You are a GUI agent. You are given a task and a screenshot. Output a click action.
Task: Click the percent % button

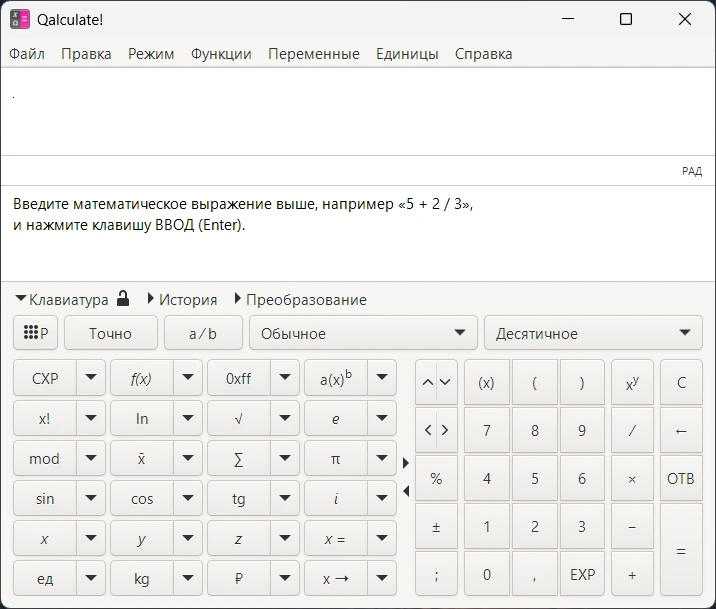(436, 478)
